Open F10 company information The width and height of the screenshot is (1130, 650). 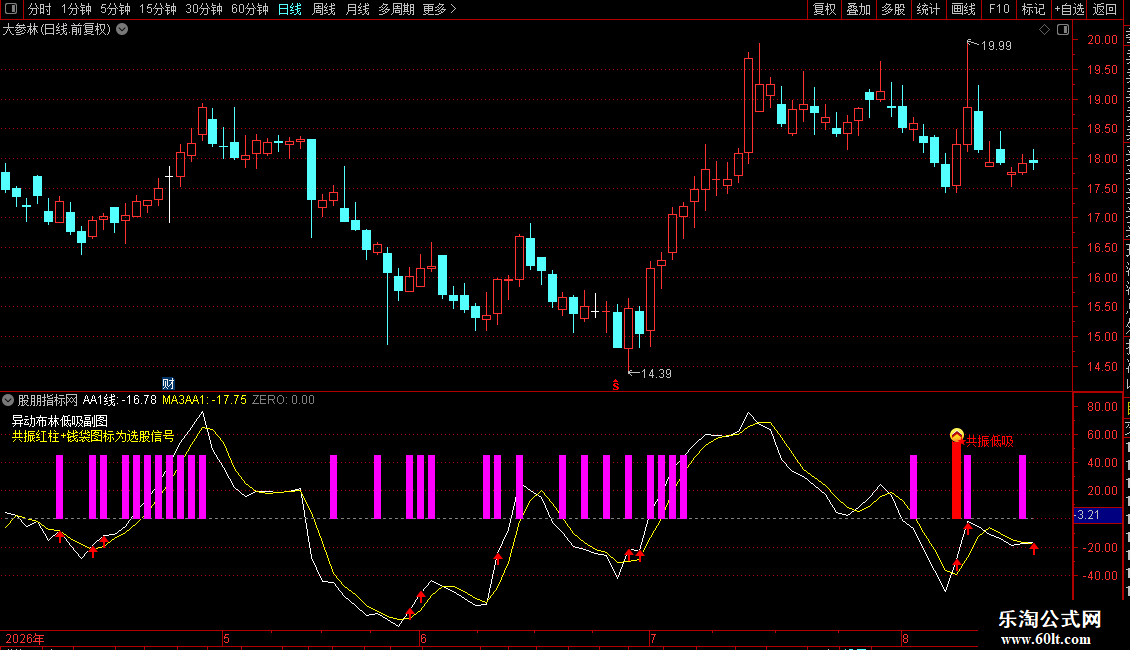(998, 9)
